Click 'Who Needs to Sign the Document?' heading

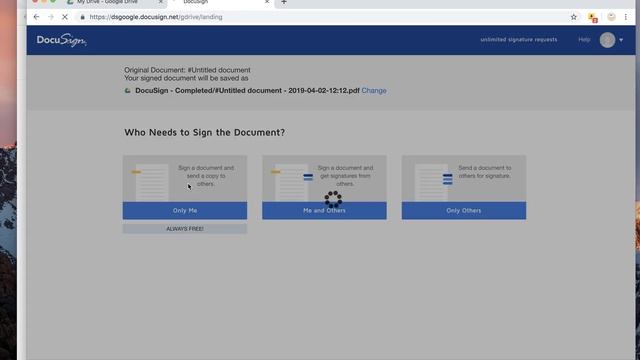(204, 132)
